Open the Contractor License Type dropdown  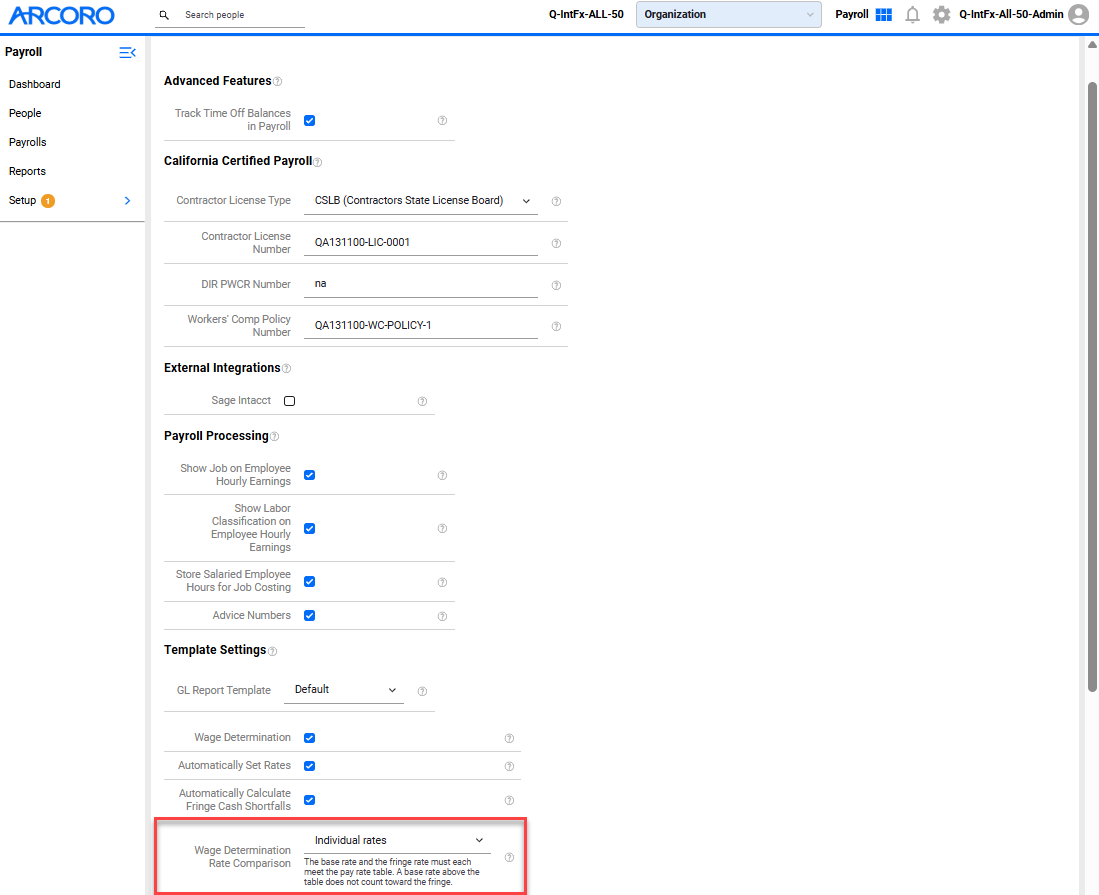point(421,201)
